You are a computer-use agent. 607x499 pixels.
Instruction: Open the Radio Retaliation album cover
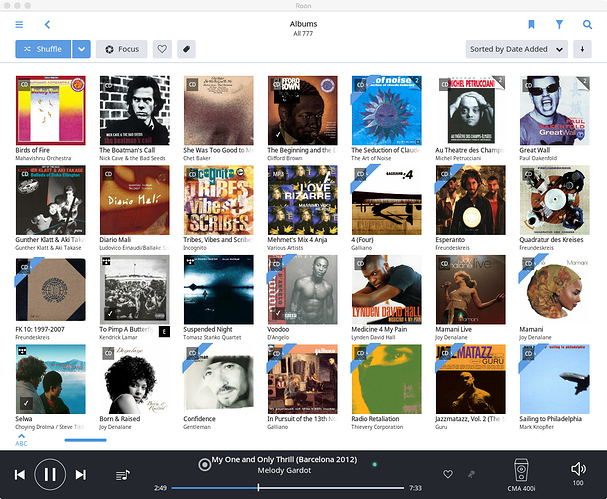coord(386,379)
